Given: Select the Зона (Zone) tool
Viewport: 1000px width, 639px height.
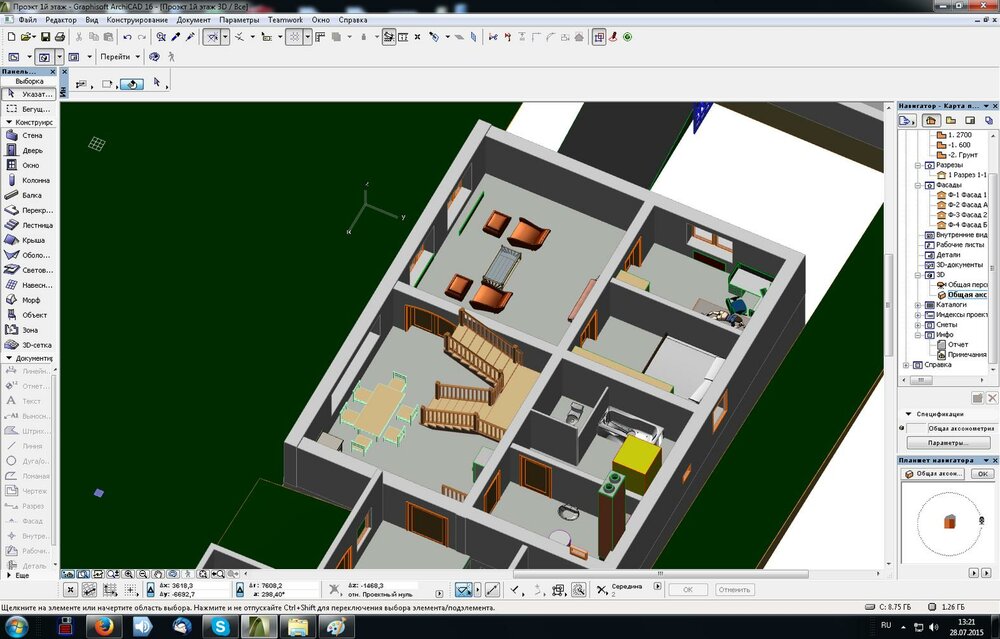Looking at the screenshot, I should pyautogui.click(x=28, y=330).
